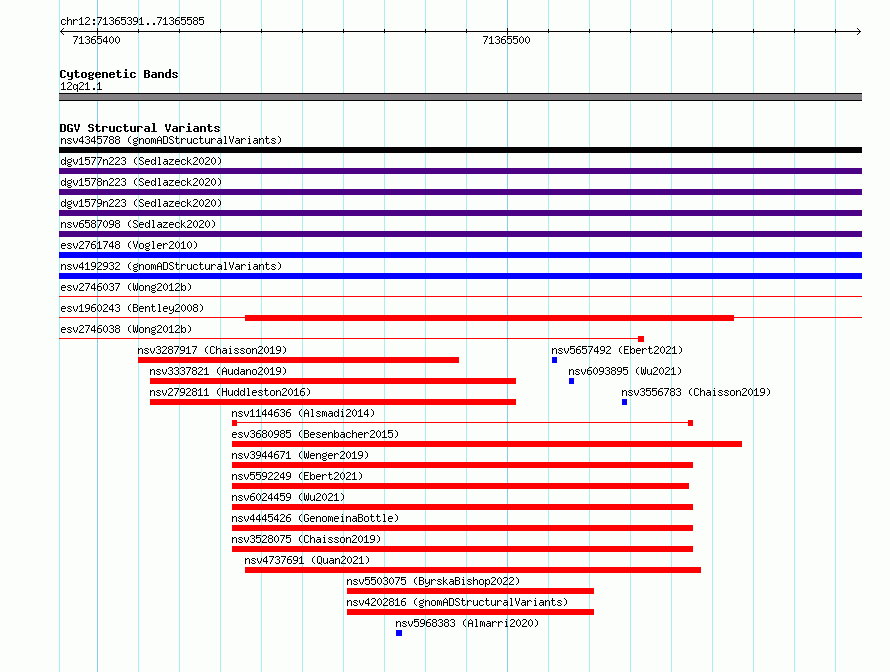890x672 pixels.
Task: Click the blue nsv4192932 variant bar
Action: pyautogui.click(x=460, y=276)
